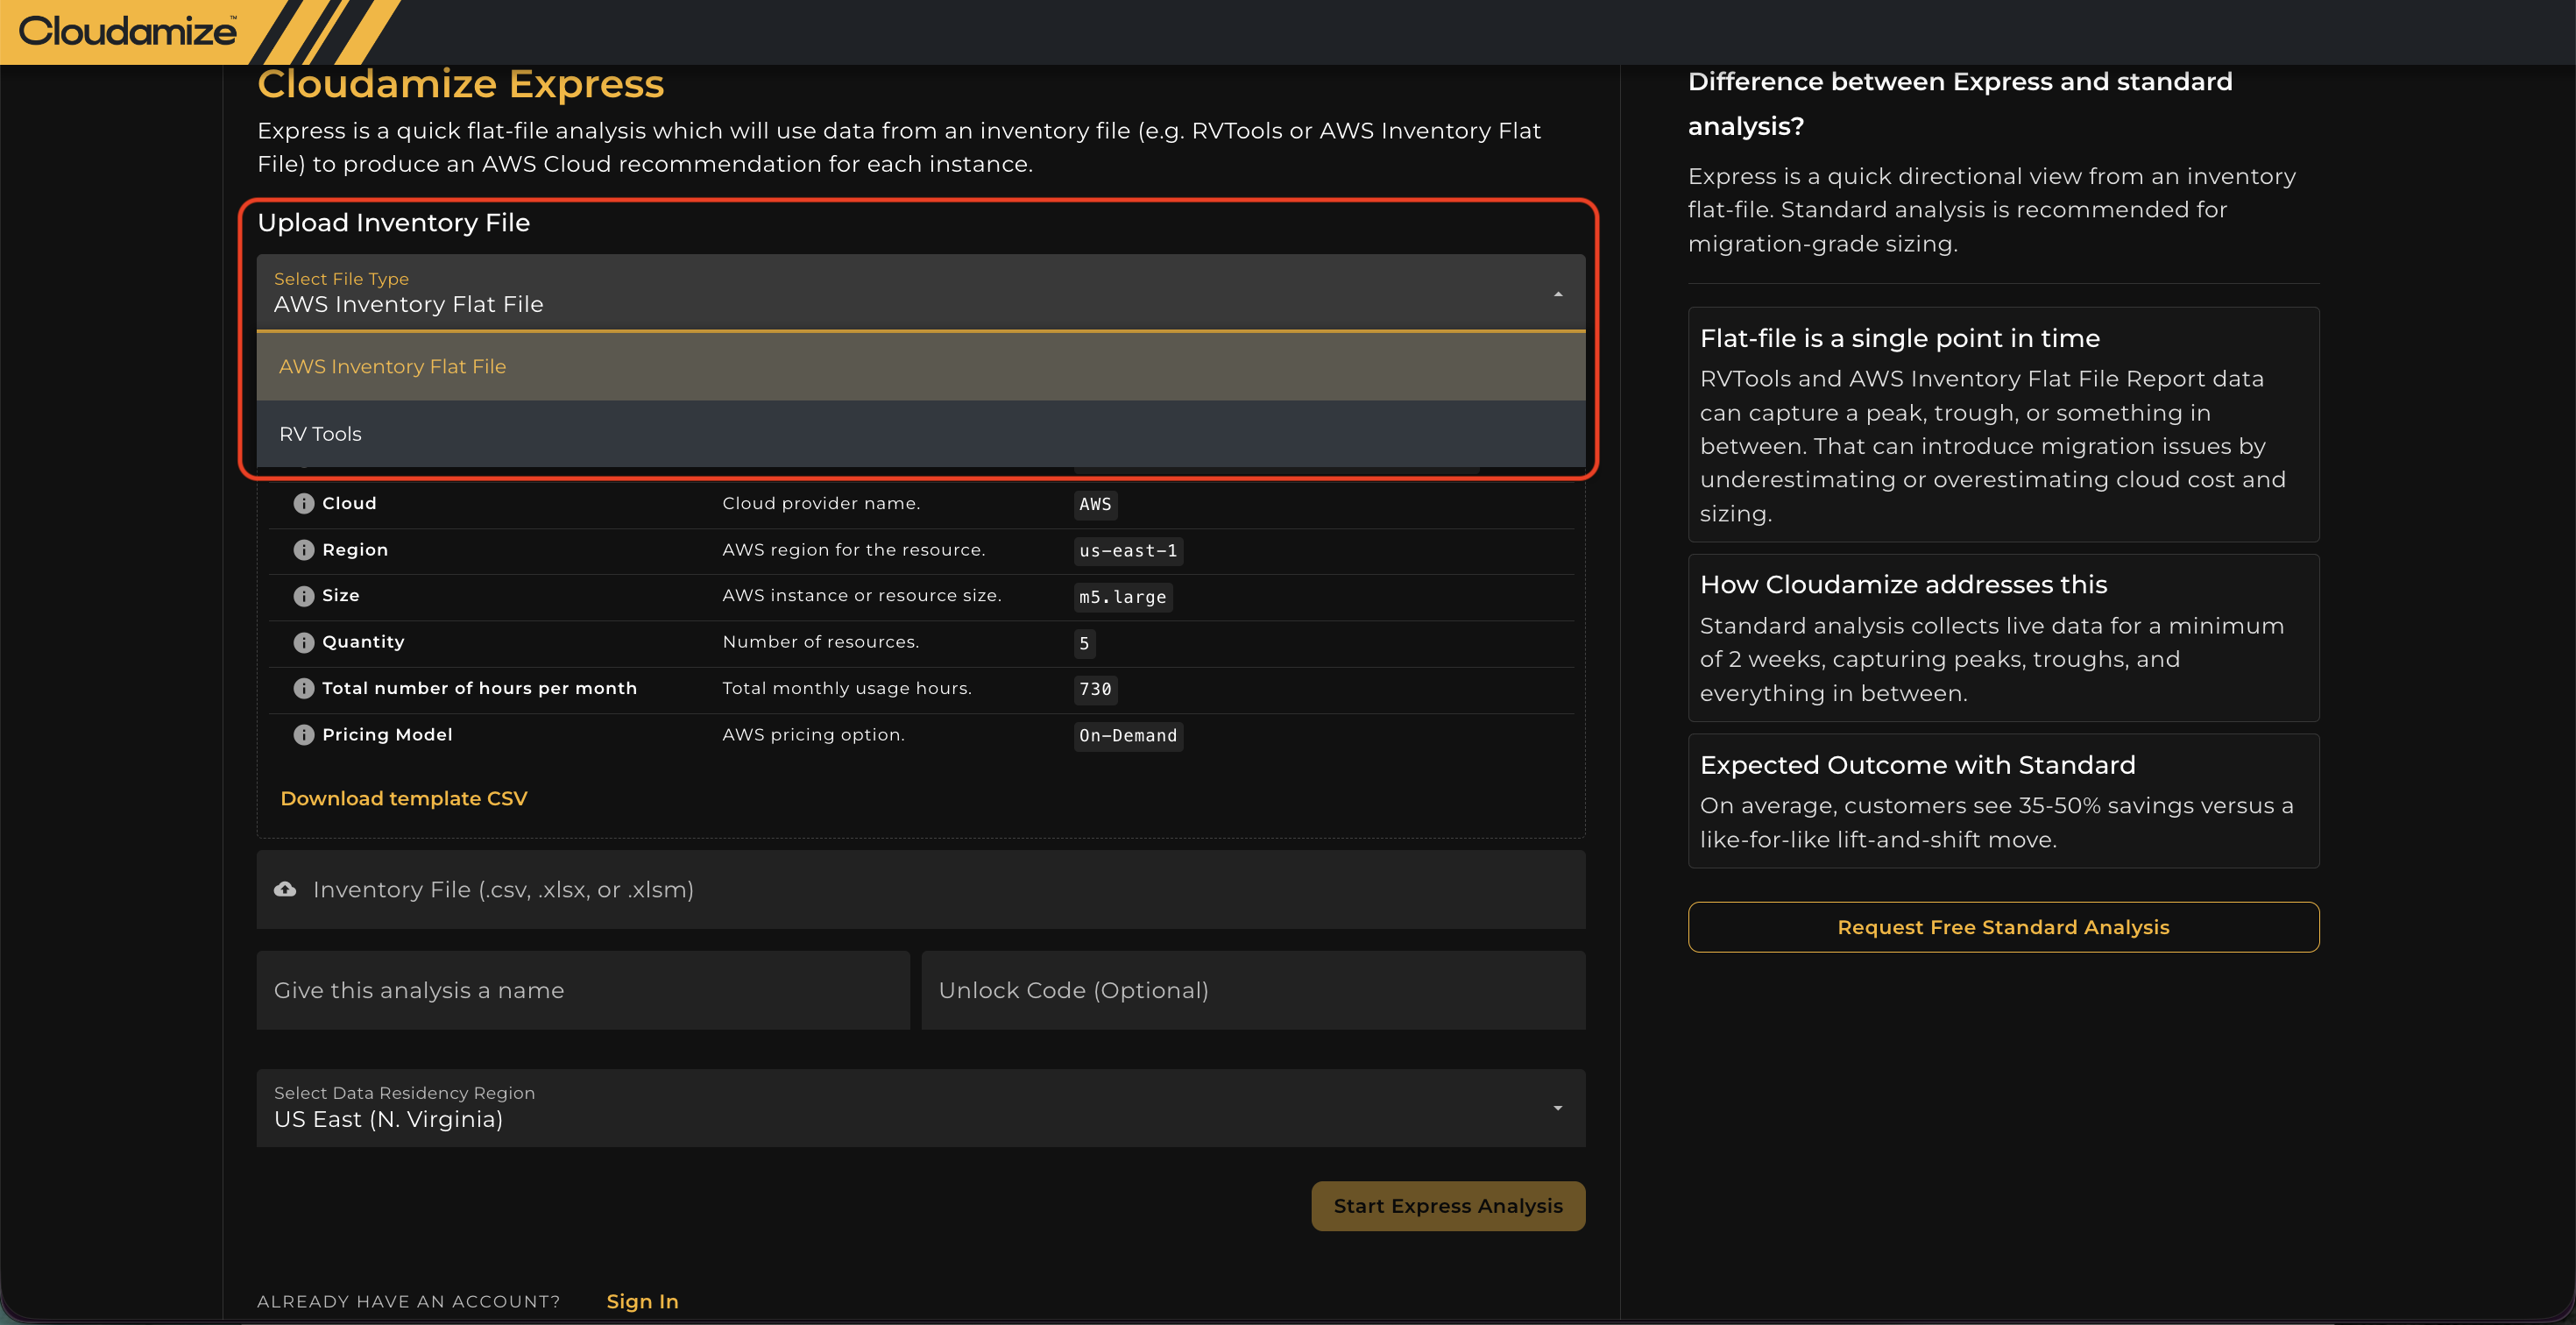Open the Select Data Residency Region dropdown
Screen dimensions: 2576x1325
pos(921,1108)
